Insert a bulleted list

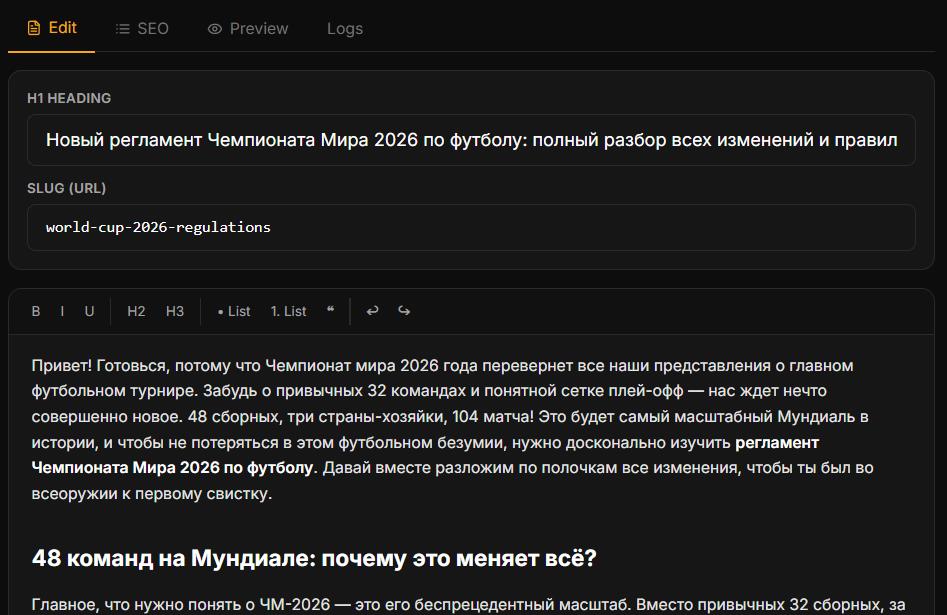coord(234,311)
